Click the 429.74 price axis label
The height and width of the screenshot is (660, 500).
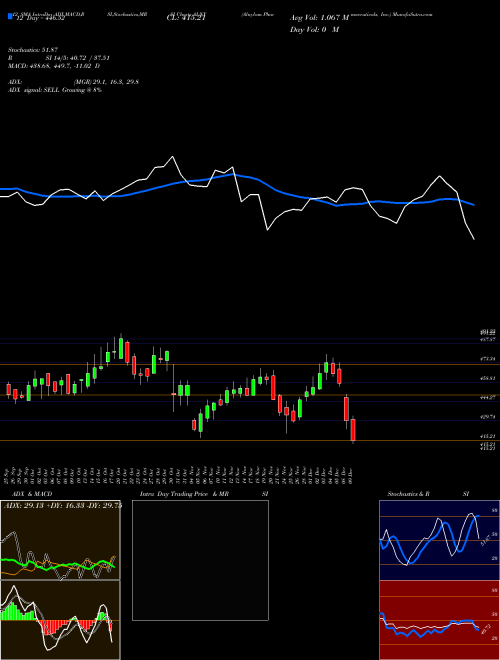point(489,417)
